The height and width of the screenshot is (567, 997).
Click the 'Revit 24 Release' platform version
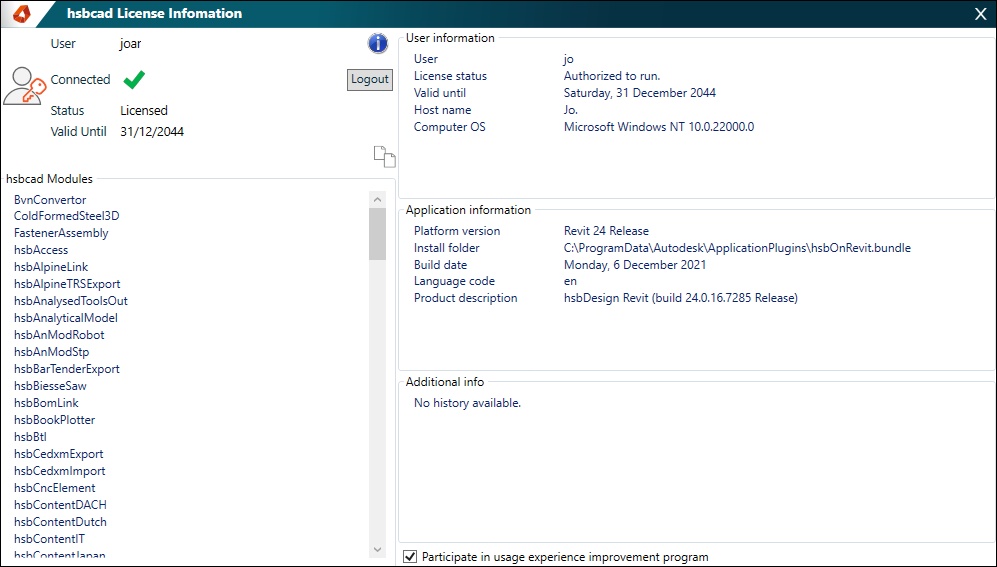tap(606, 231)
